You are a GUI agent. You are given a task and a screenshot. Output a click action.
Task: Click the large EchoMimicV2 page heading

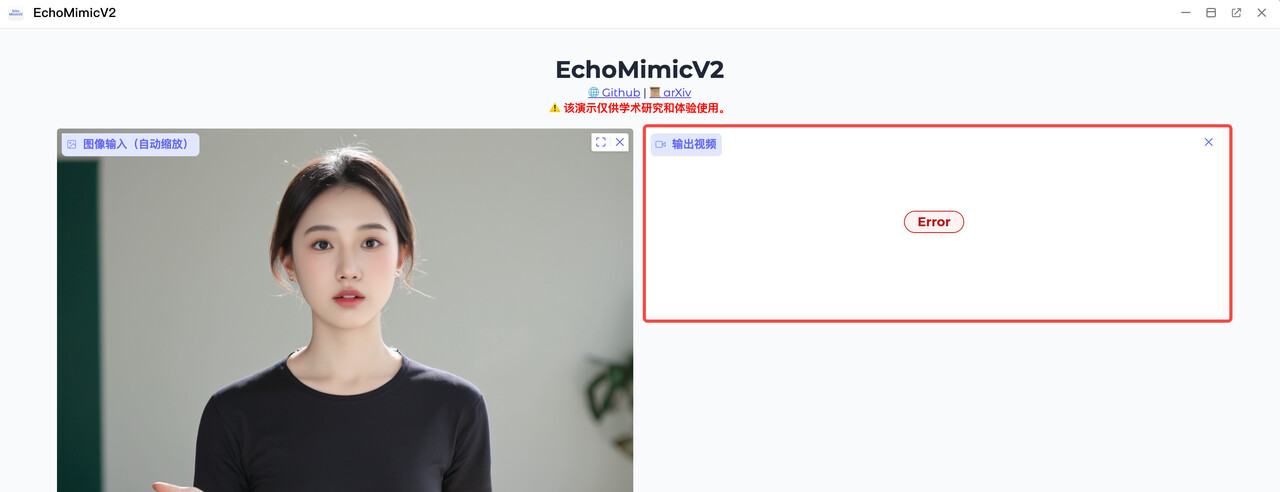click(x=640, y=69)
